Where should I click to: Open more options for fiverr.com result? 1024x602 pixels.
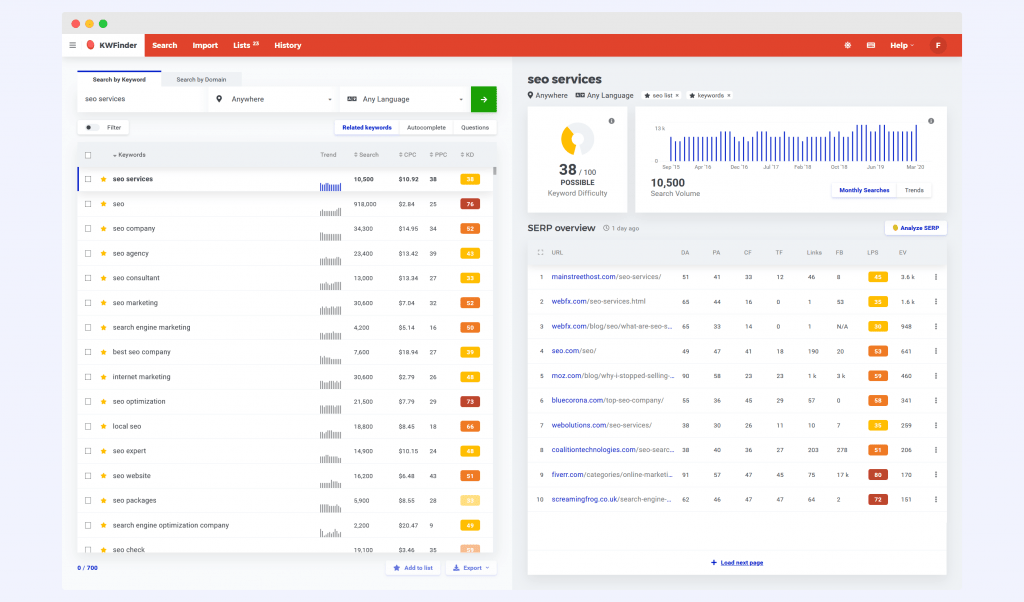pos(936,475)
